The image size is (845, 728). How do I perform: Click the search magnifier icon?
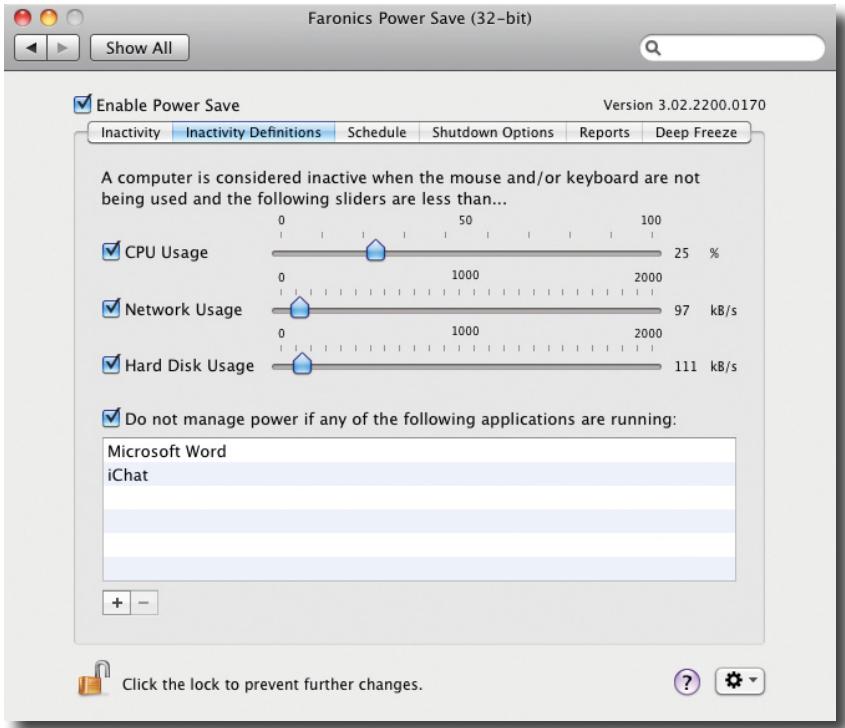pyautogui.click(x=659, y=46)
